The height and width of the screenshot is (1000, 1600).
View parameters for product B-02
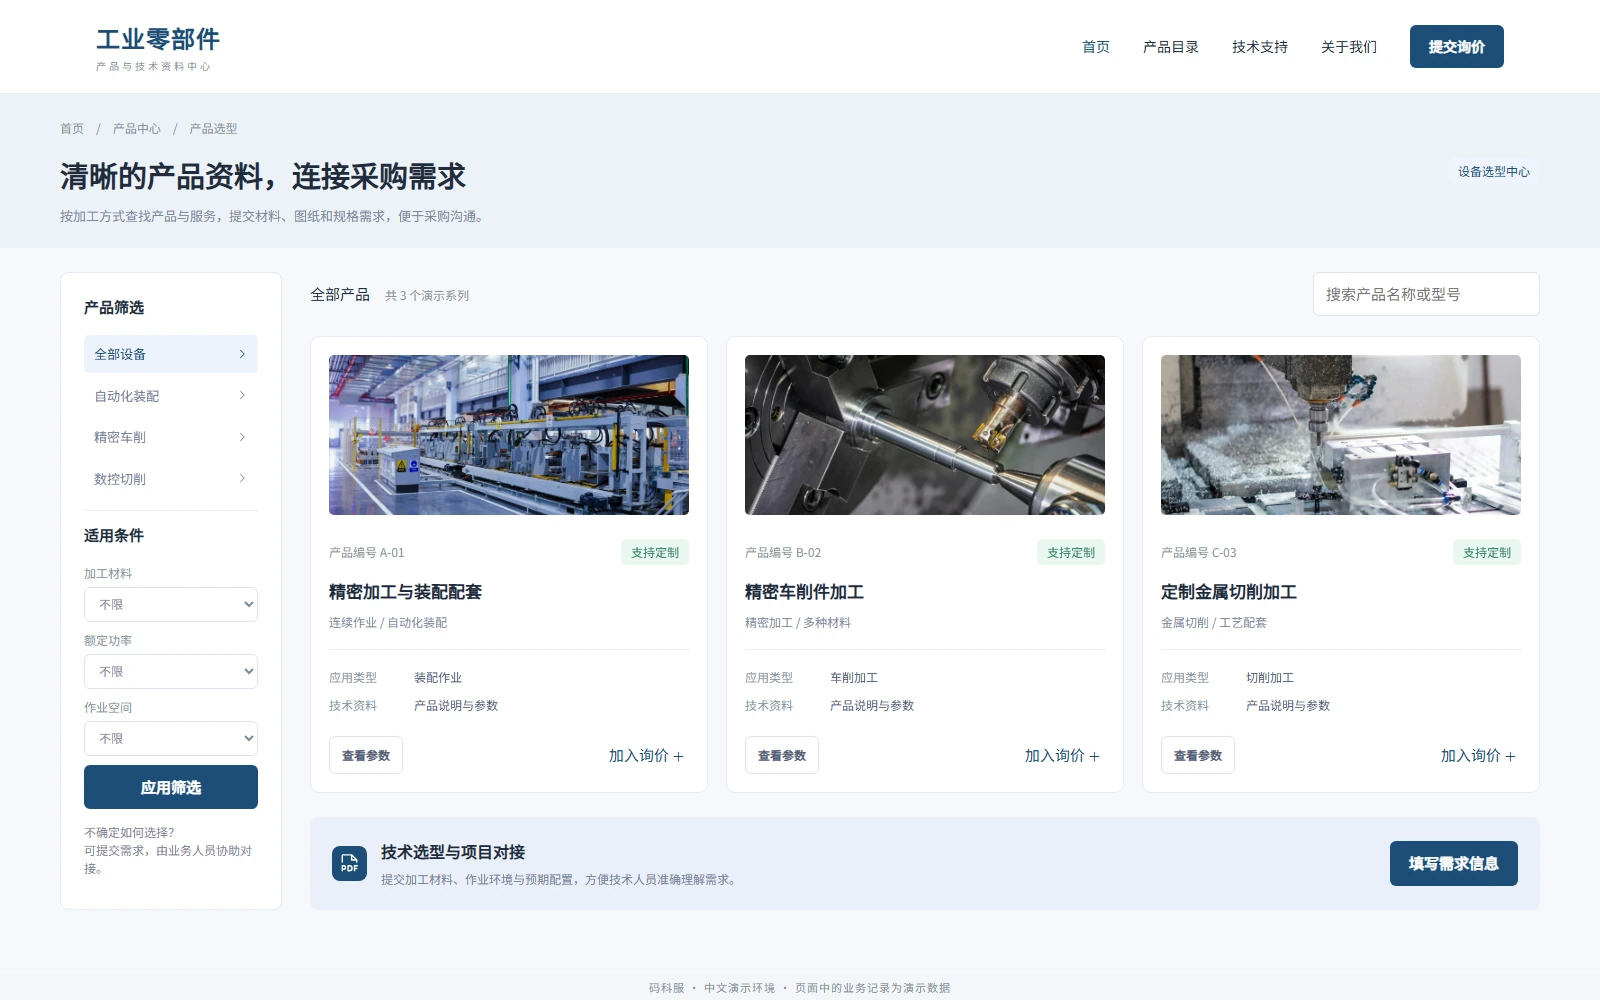pos(782,755)
